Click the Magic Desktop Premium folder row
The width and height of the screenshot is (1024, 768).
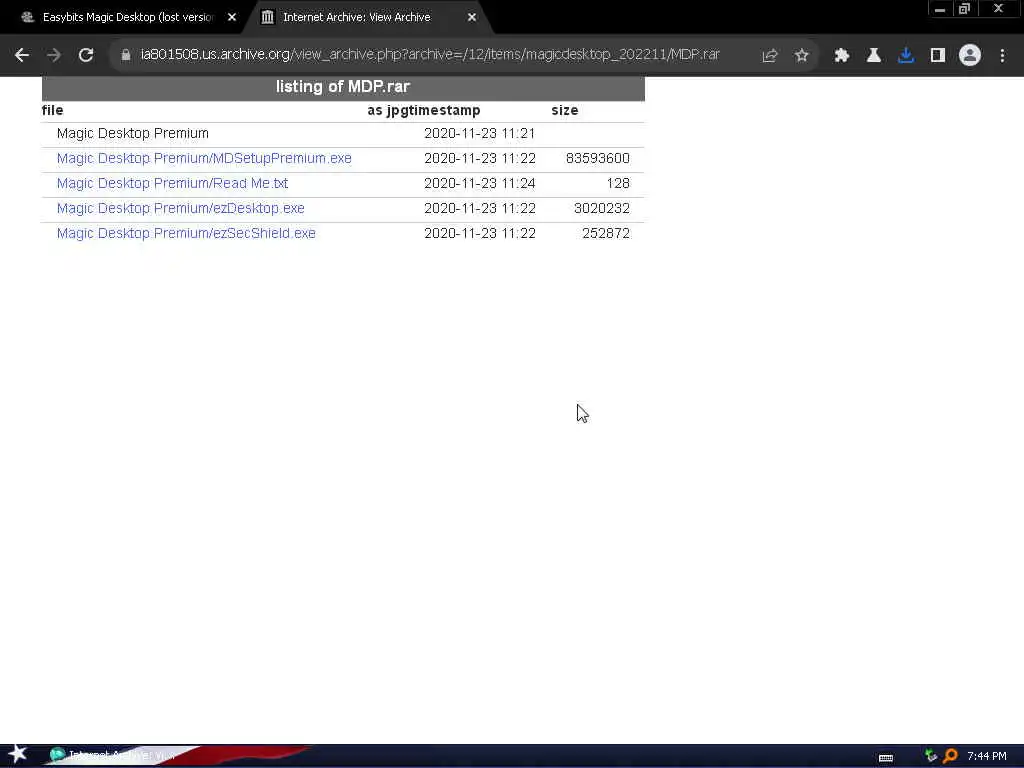pyautogui.click(x=343, y=134)
